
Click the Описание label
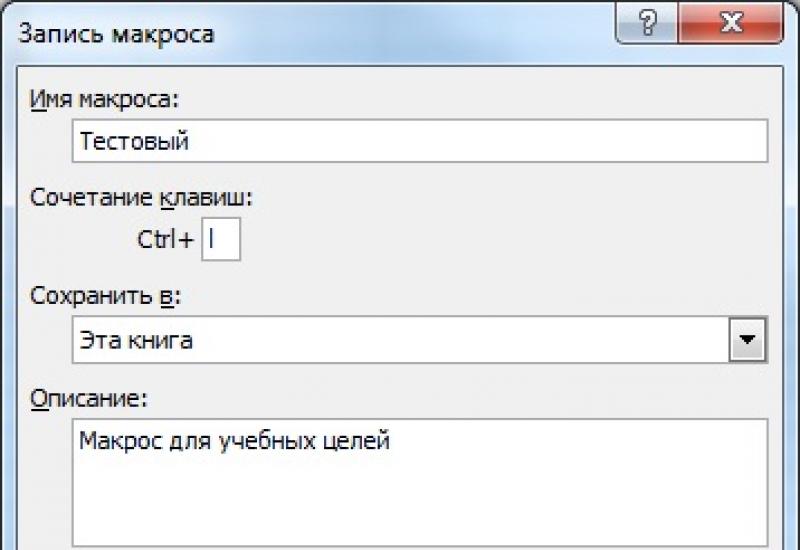point(89,397)
